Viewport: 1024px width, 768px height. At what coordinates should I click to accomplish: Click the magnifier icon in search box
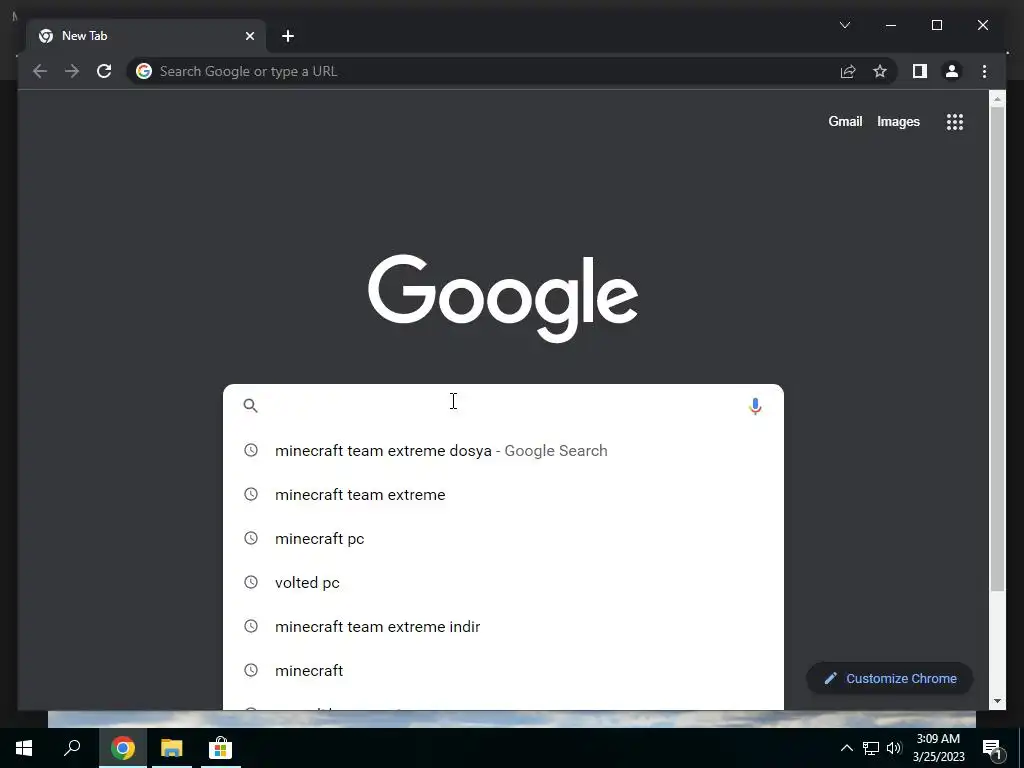250,406
